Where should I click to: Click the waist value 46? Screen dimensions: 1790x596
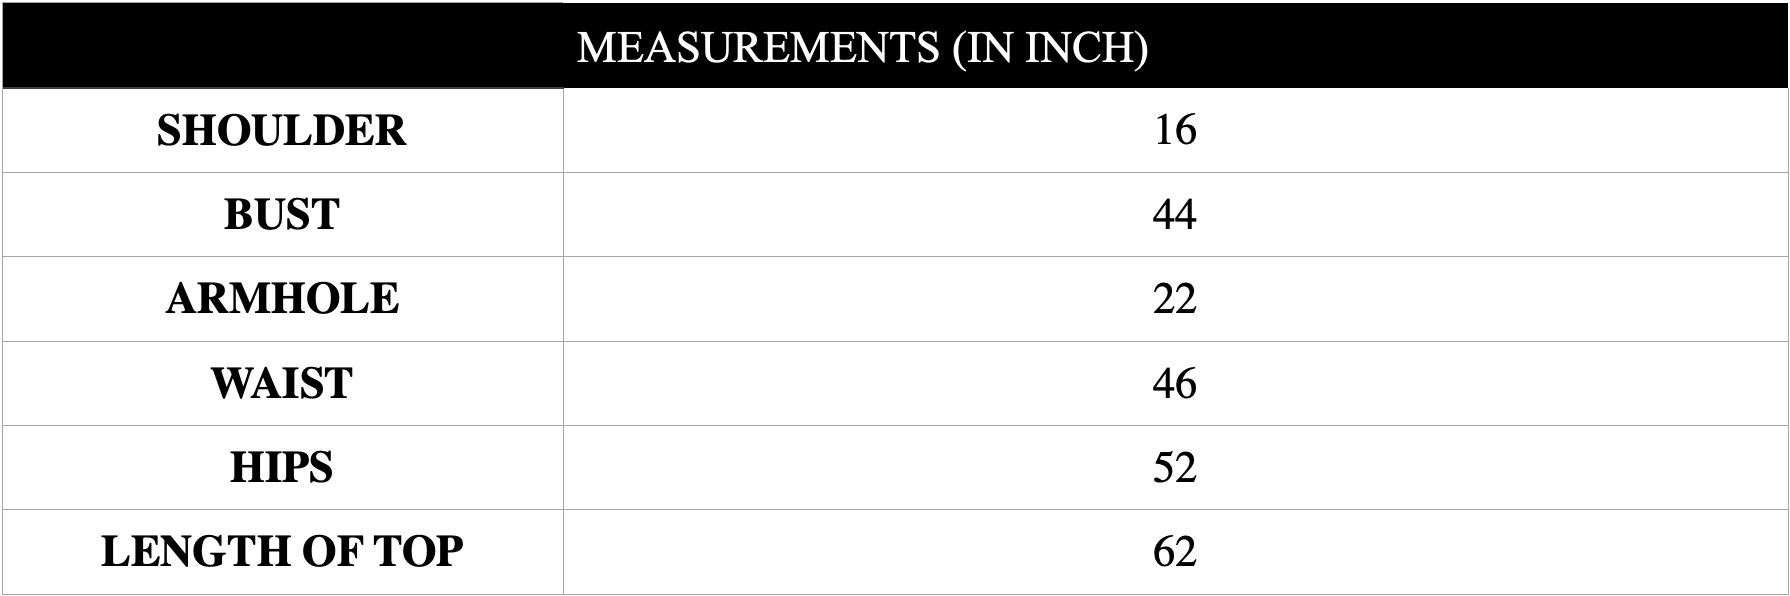pos(1175,383)
